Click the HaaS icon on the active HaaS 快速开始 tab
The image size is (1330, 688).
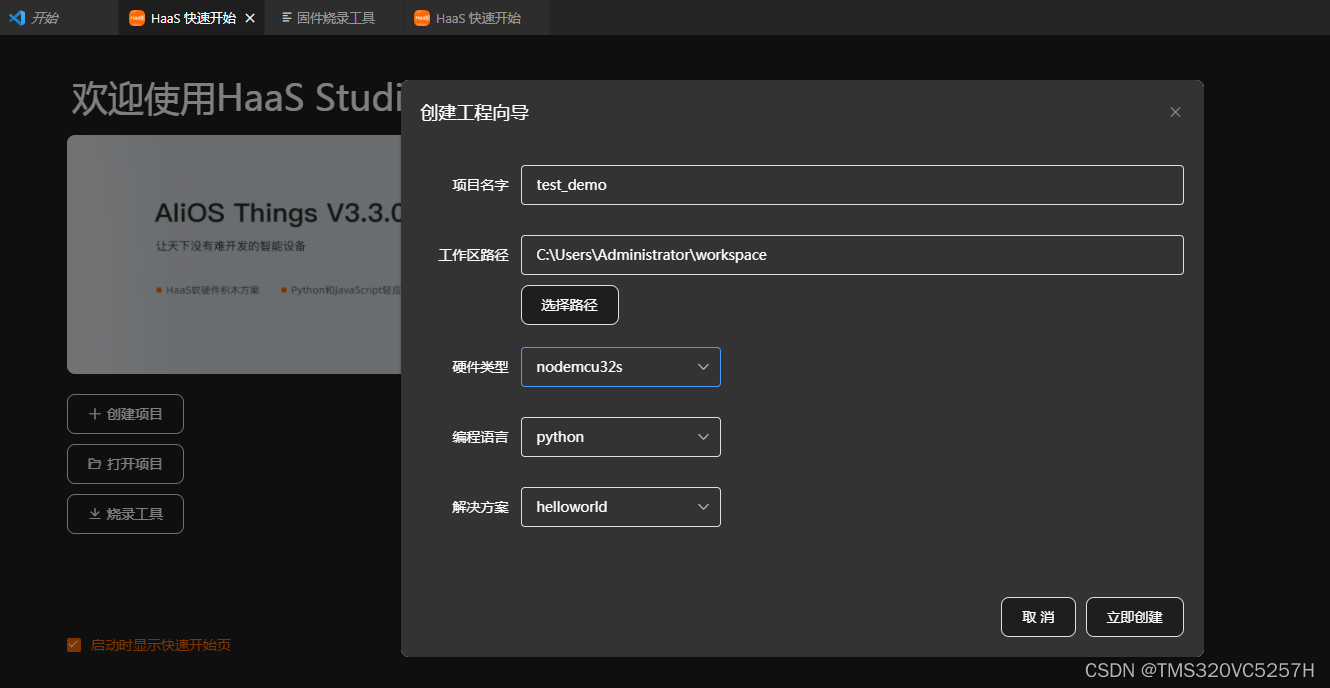(x=137, y=18)
